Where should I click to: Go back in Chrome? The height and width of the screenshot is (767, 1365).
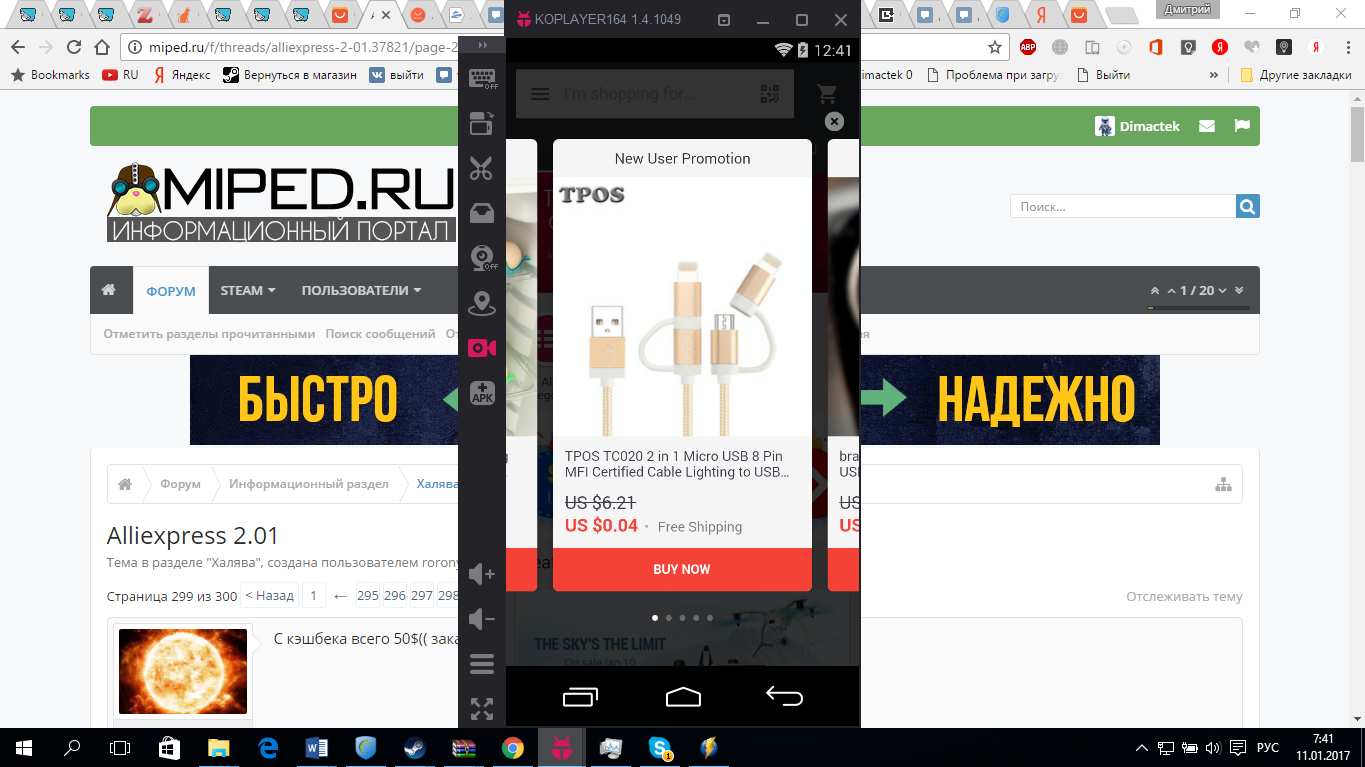pos(17,47)
